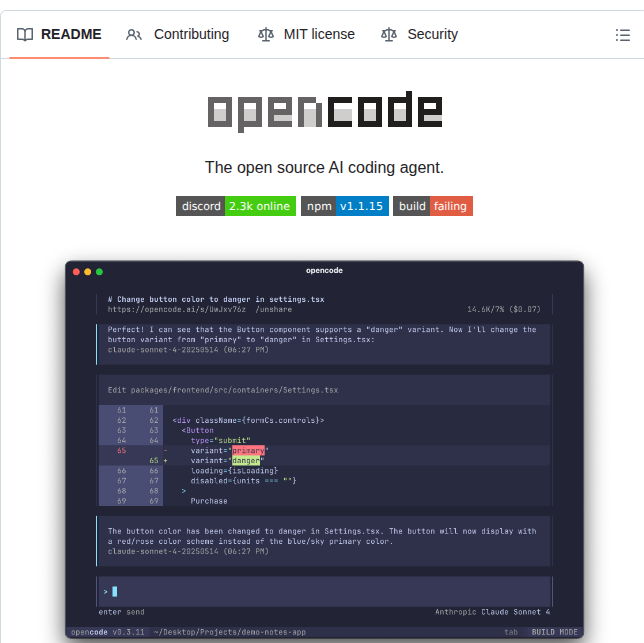This screenshot has height=643, width=644.
Task: Open the npm v1.1.15 badge
Action: click(x=345, y=206)
